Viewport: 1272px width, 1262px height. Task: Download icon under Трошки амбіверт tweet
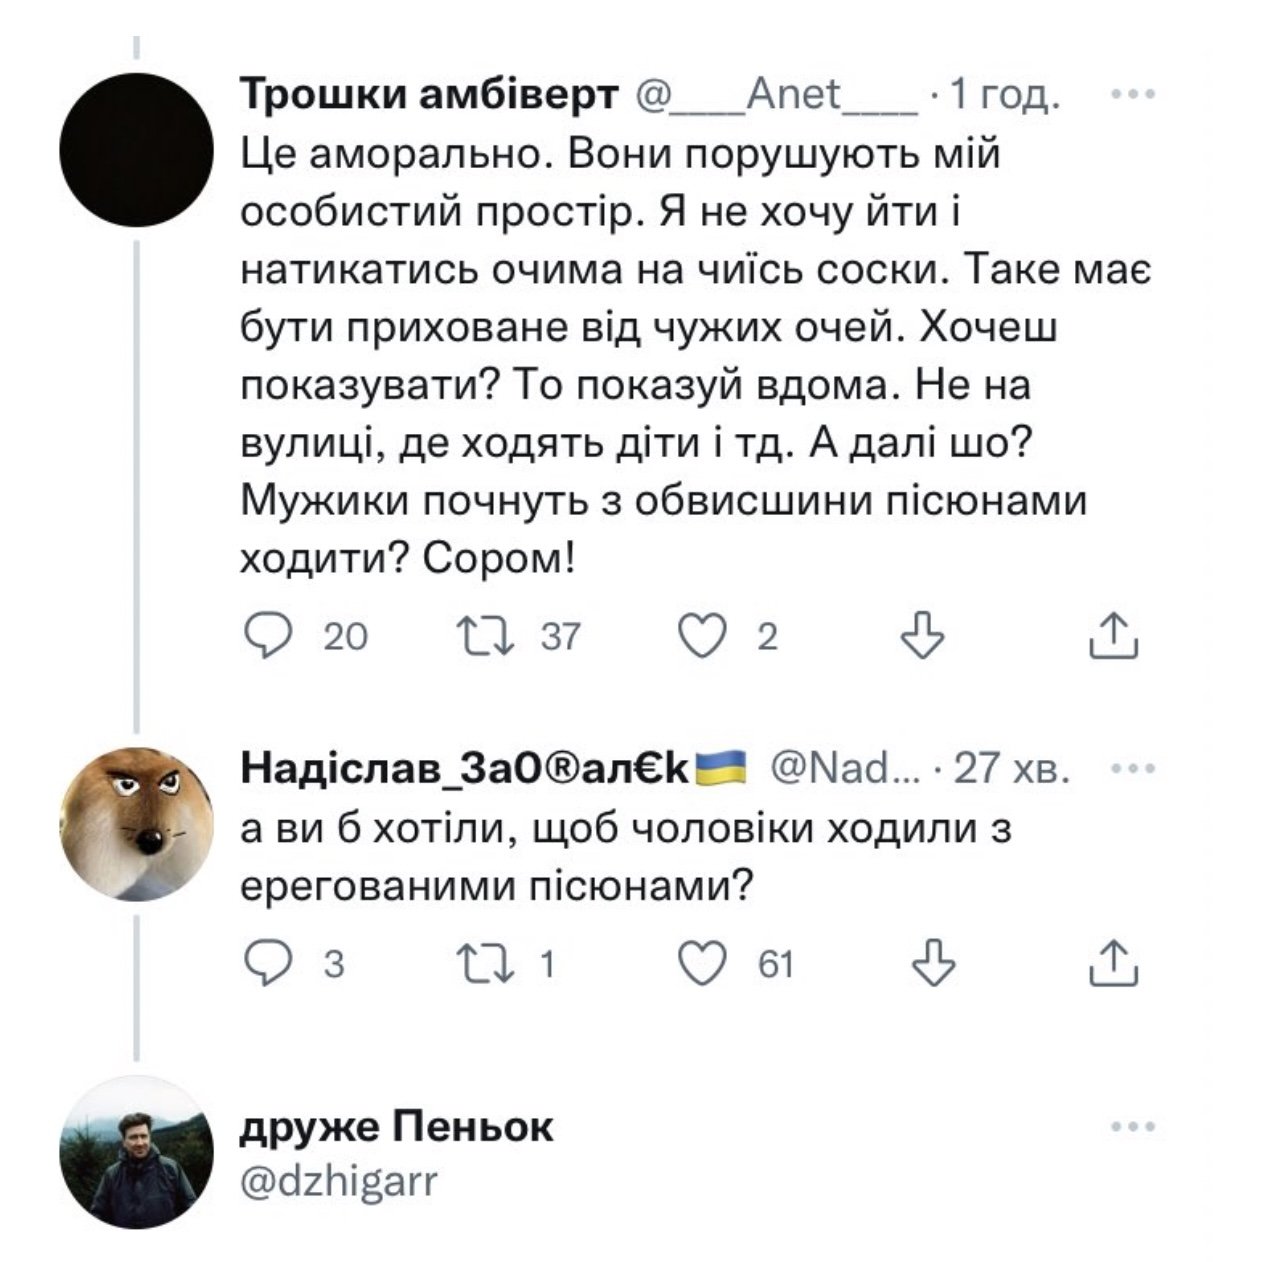click(921, 636)
